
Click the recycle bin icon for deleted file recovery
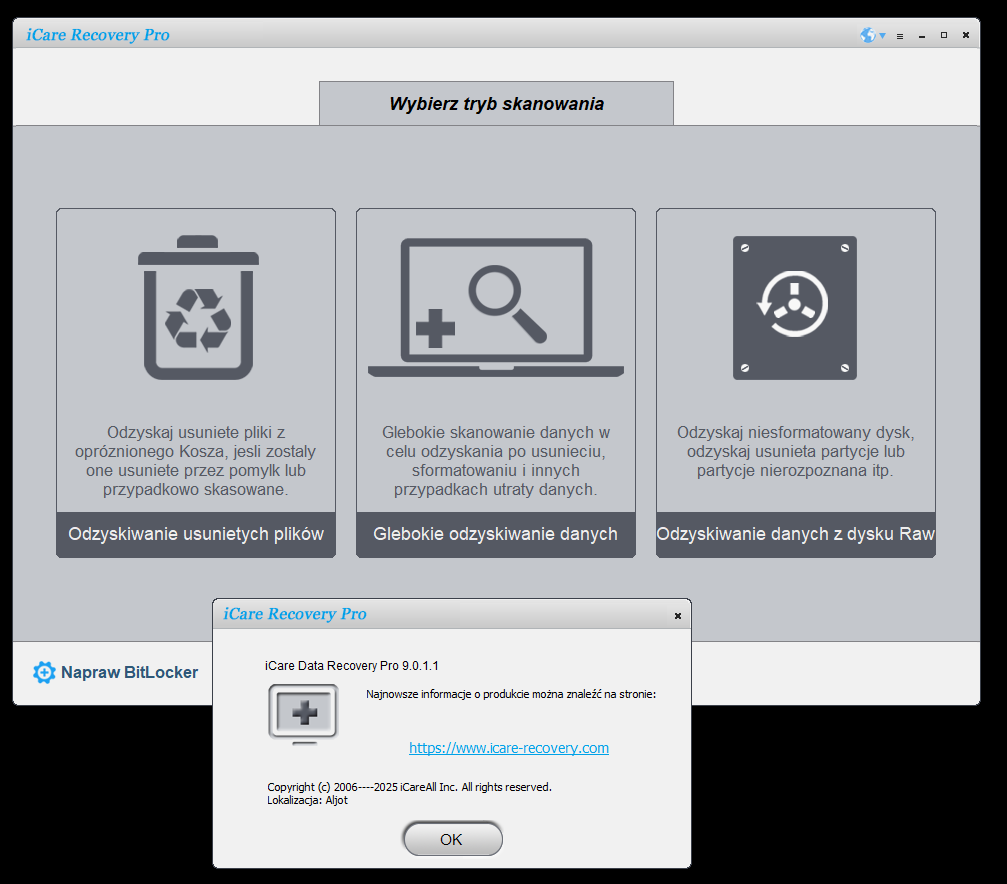198,307
